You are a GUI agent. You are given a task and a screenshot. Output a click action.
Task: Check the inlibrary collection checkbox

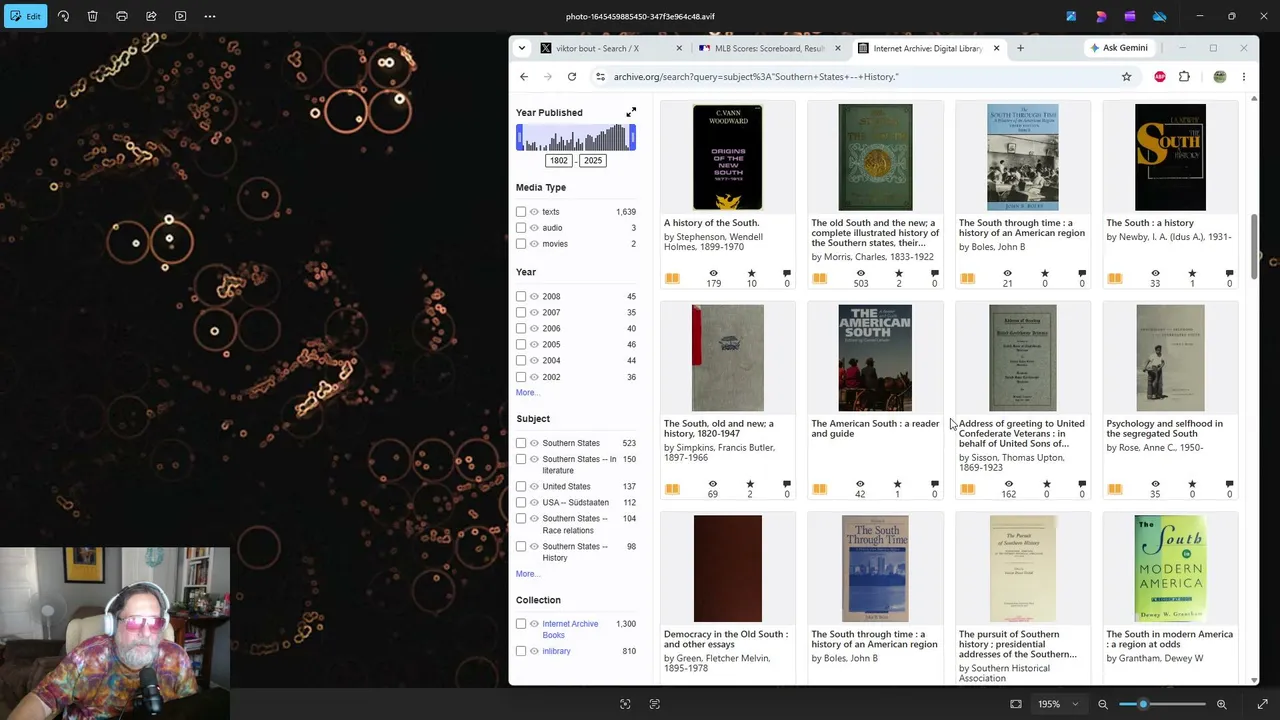click(x=521, y=651)
